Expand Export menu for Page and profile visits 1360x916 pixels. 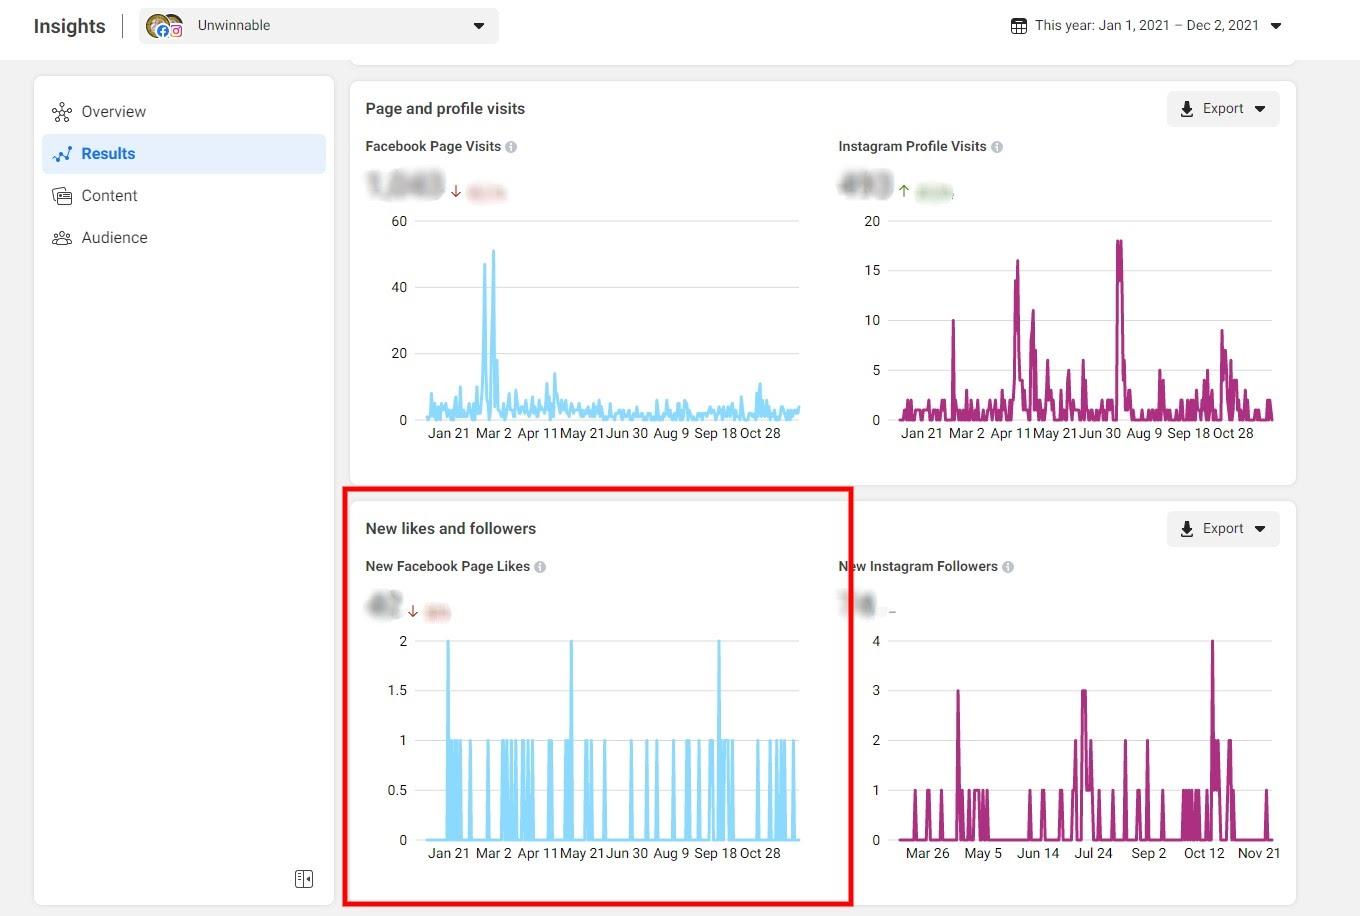coord(1223,109)
